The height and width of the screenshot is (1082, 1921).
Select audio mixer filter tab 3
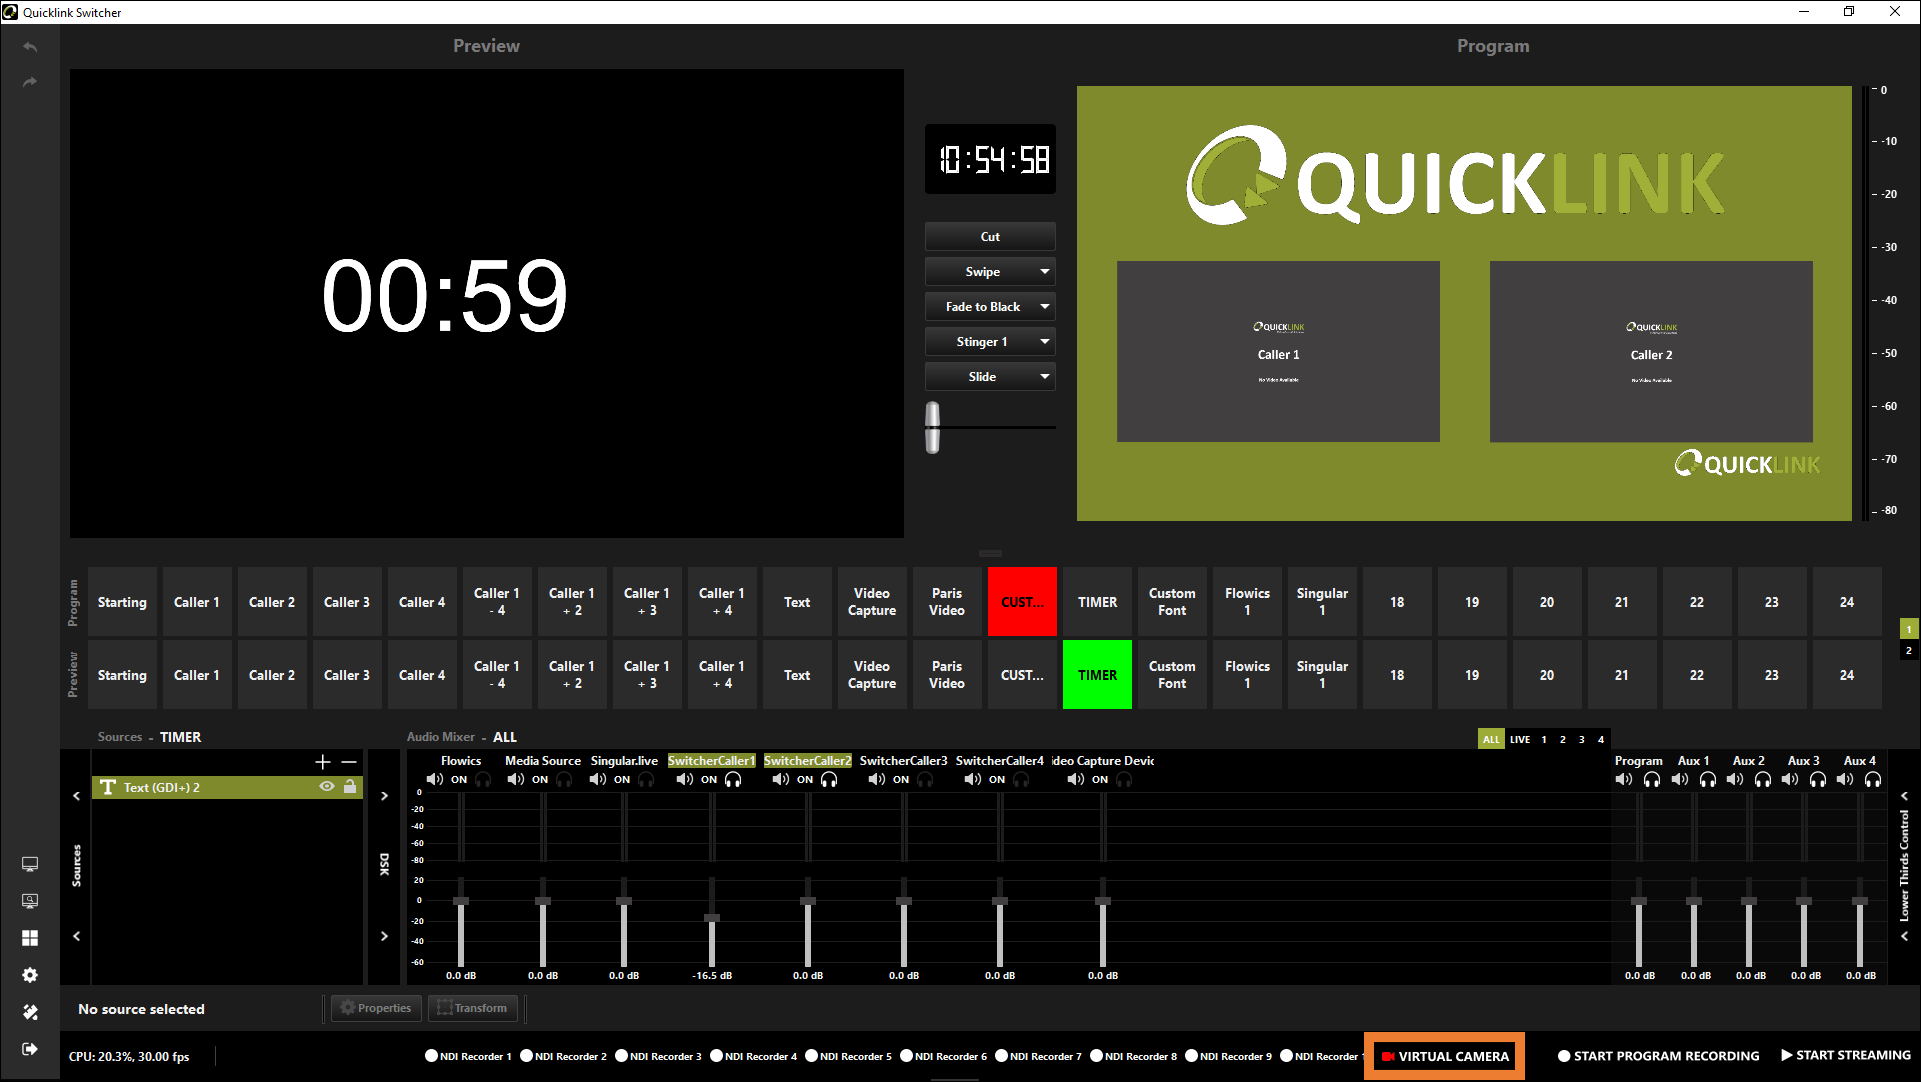(1582, 739)
